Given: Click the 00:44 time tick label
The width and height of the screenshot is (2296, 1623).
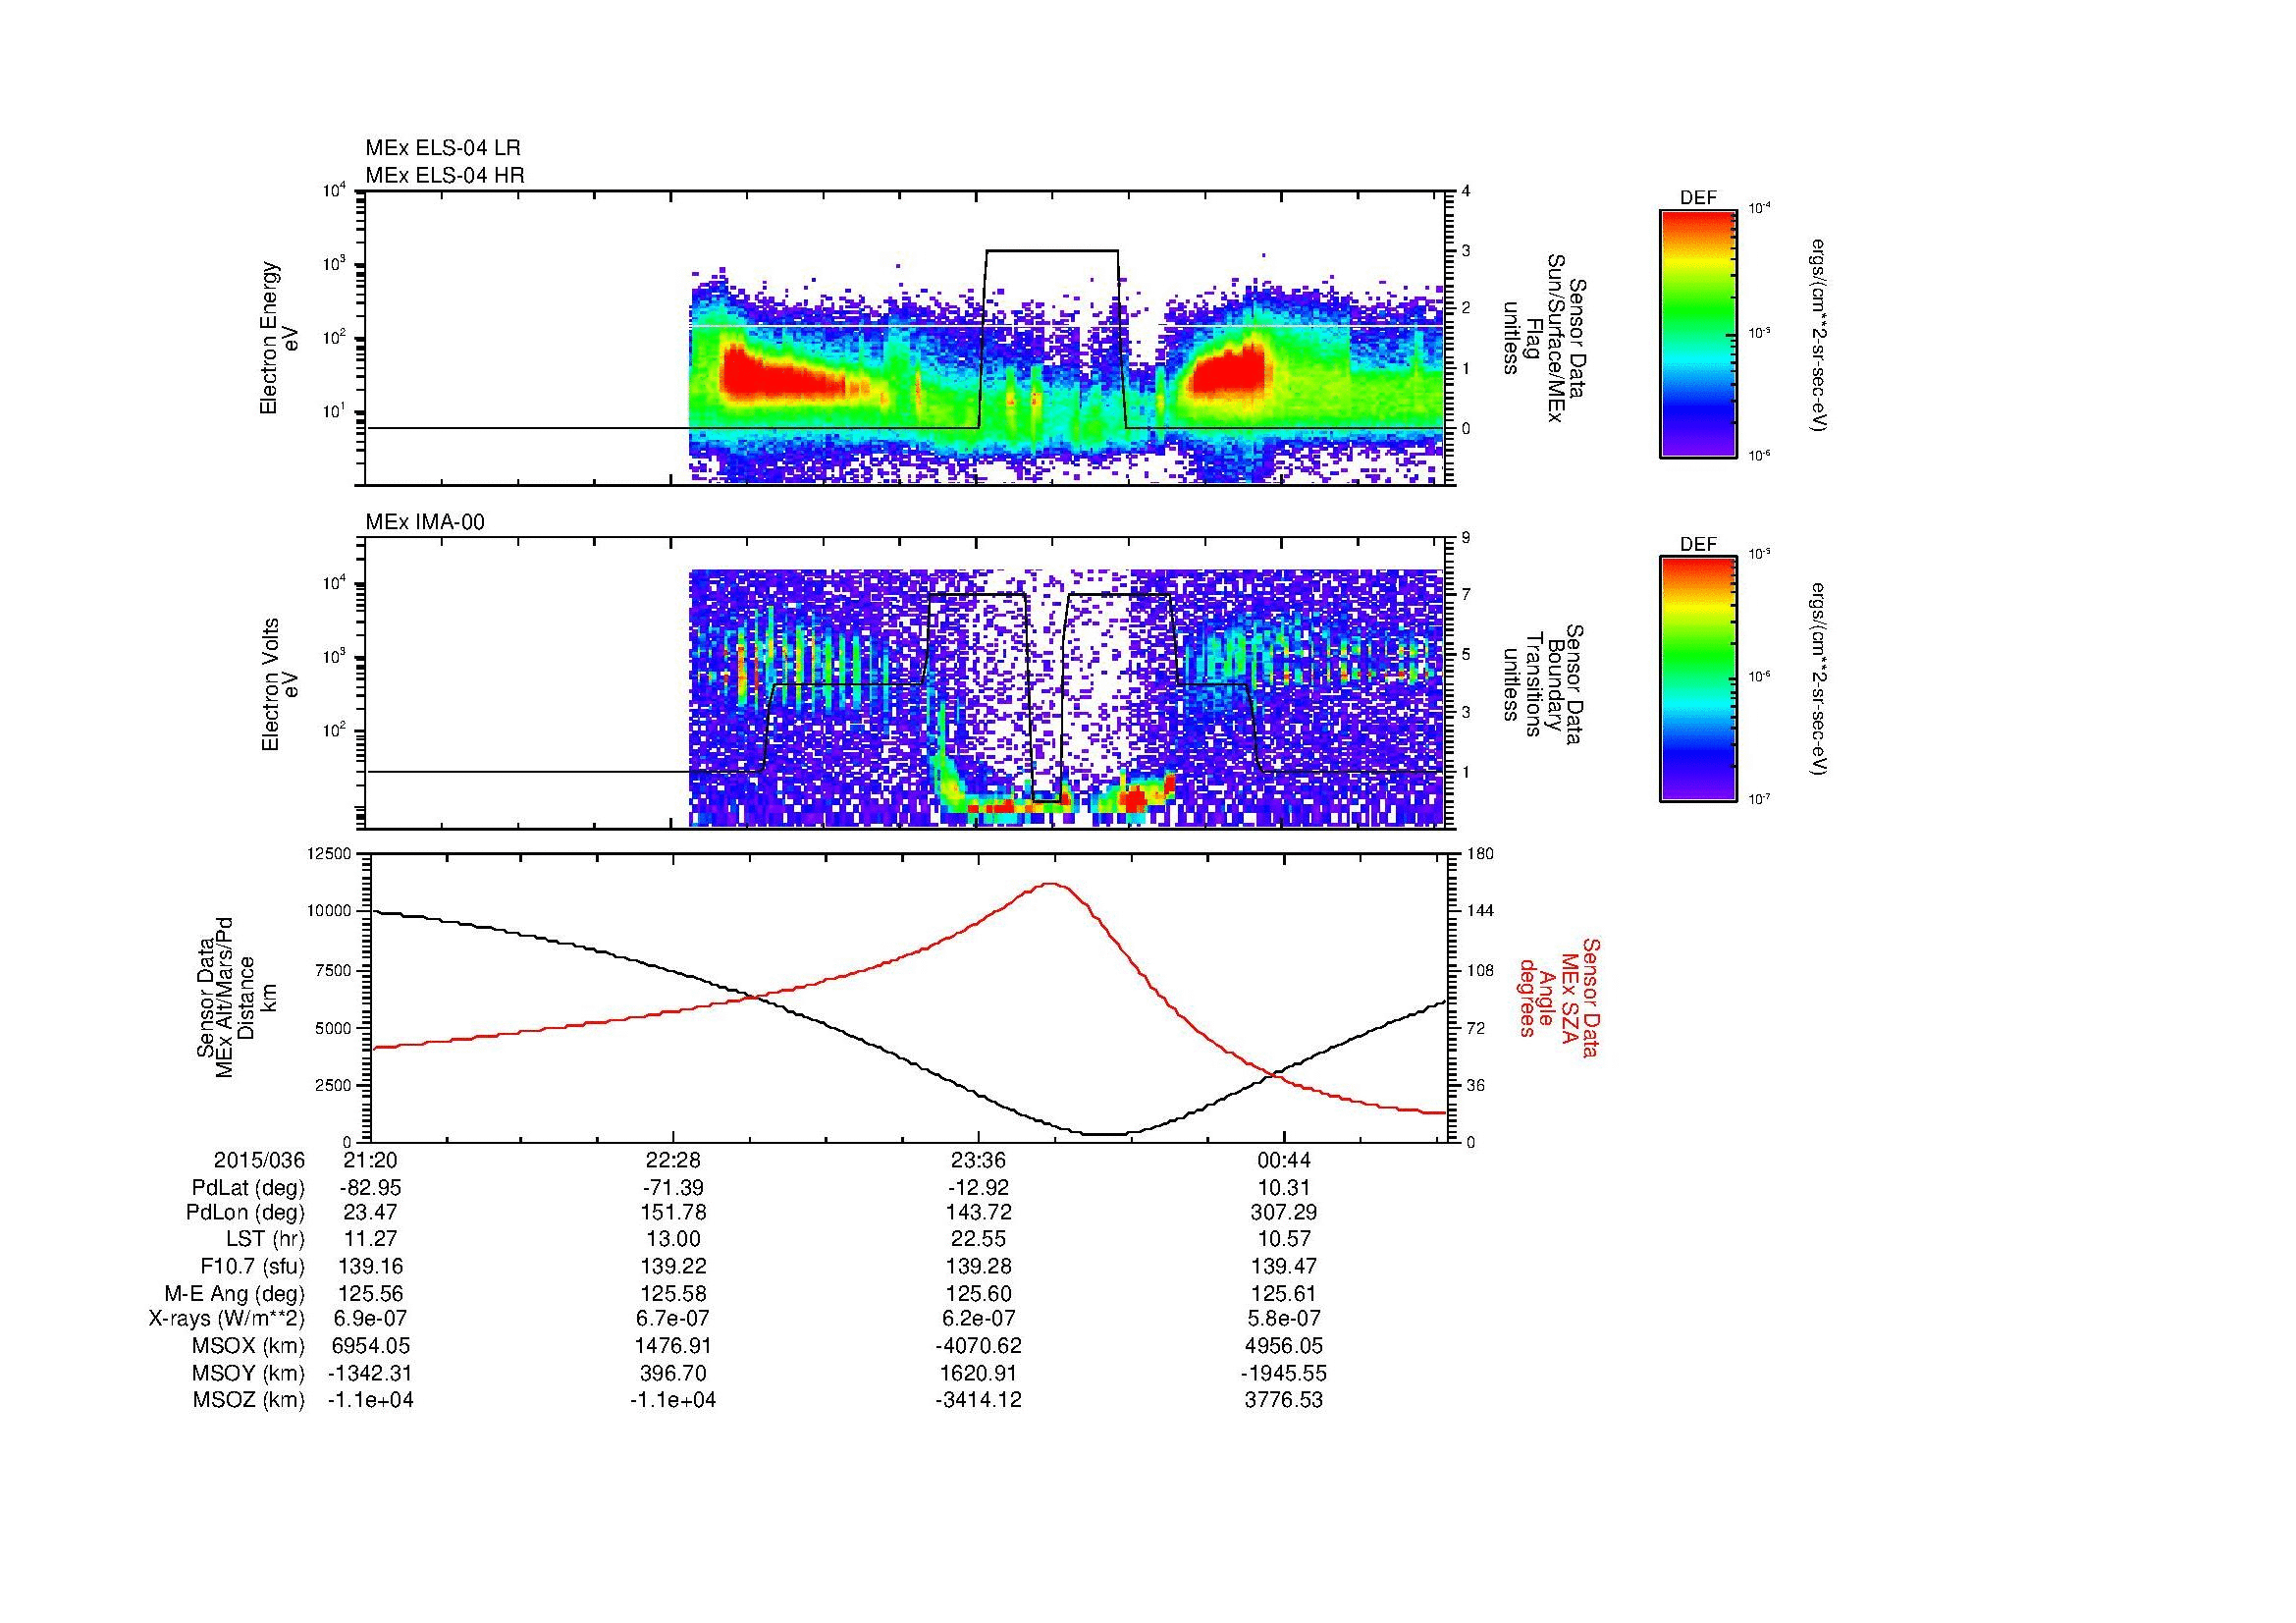Looking at the screenshot, I should click(x=1284, y=1160).
